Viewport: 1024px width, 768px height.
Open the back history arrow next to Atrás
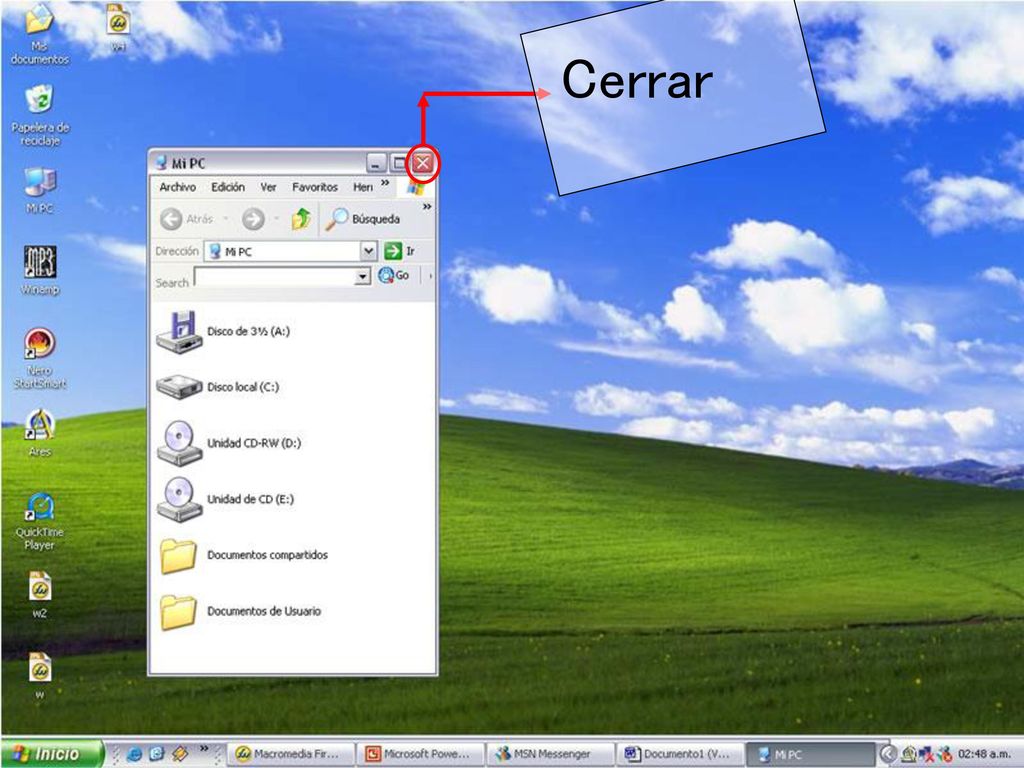point(225,219)
